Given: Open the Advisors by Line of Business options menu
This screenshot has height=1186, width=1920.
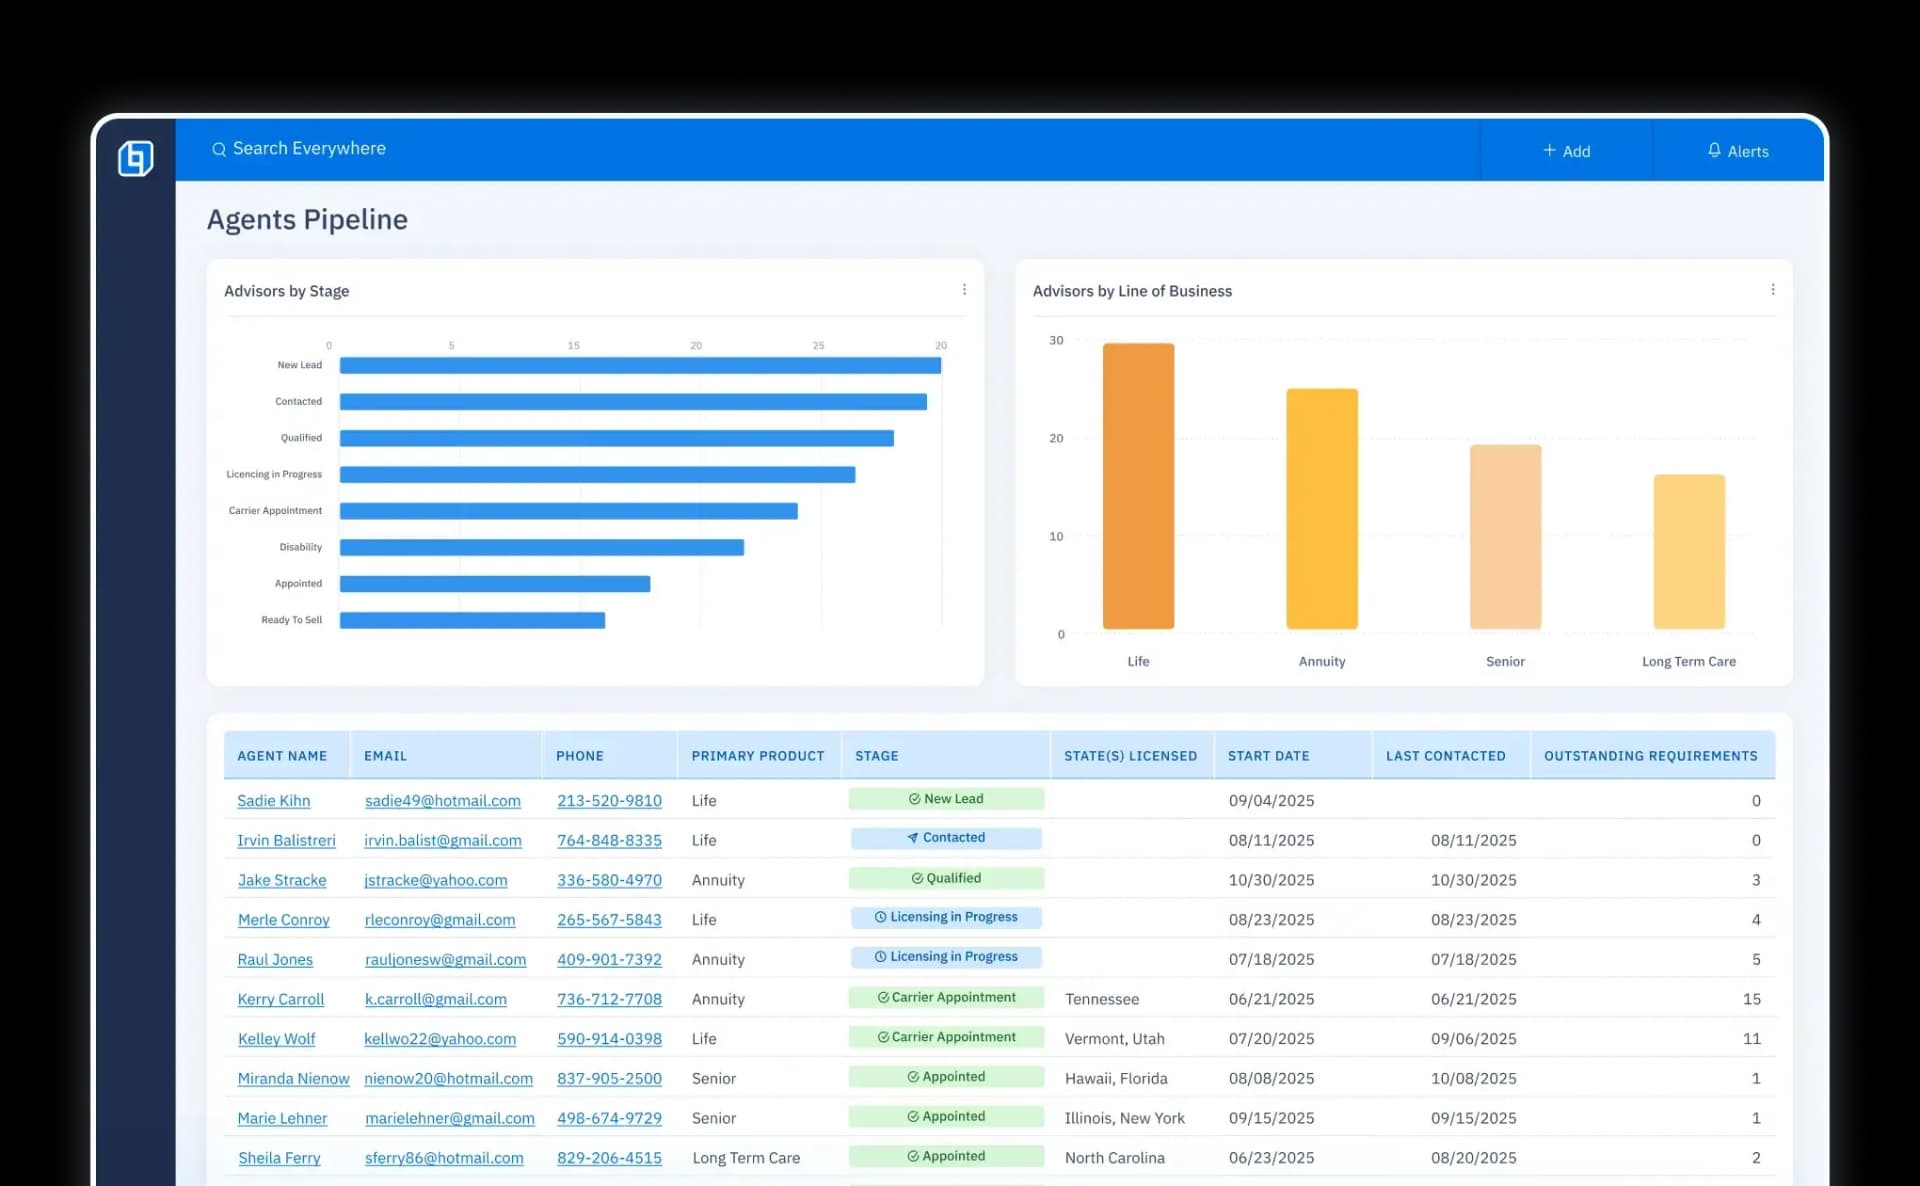Looking at the screenshot, I should tap(1774, 289).
